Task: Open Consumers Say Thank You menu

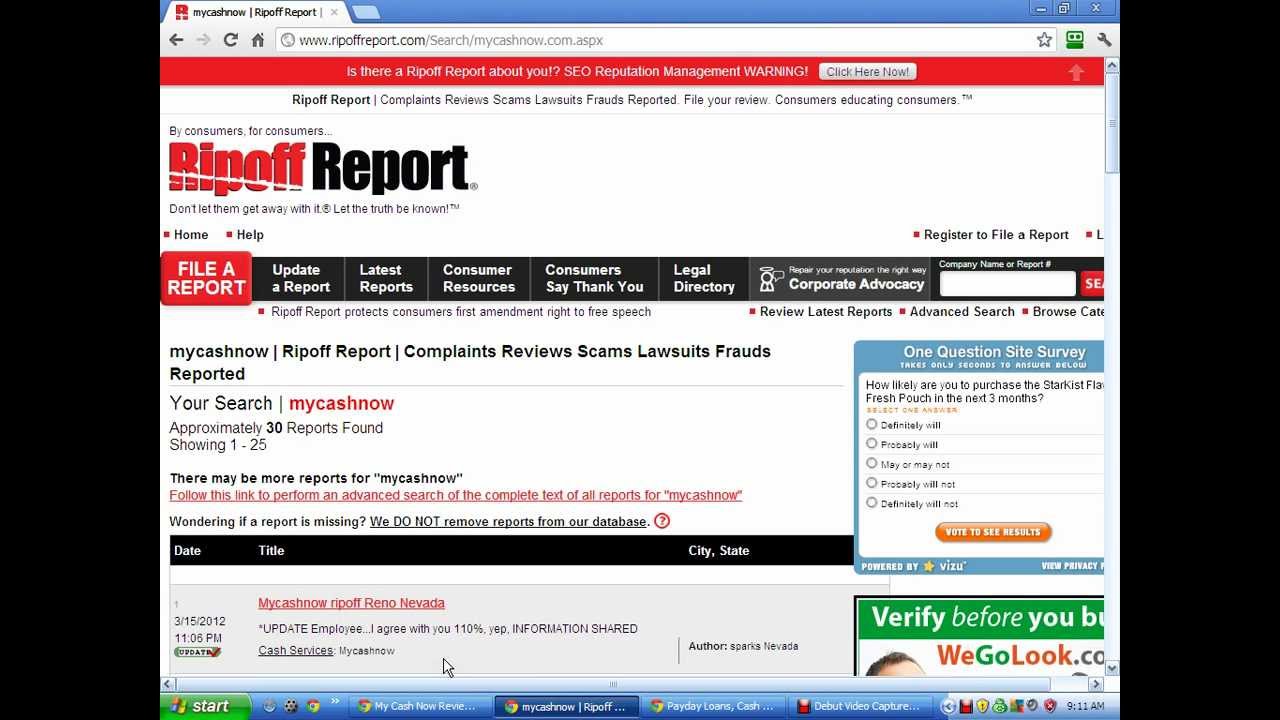Action: (594, 278)
